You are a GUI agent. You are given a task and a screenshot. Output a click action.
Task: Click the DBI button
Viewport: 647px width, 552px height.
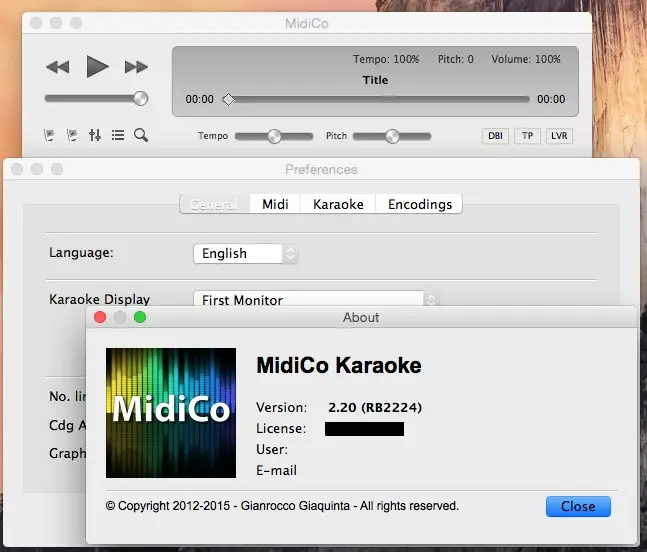click(x=495, y=136)
